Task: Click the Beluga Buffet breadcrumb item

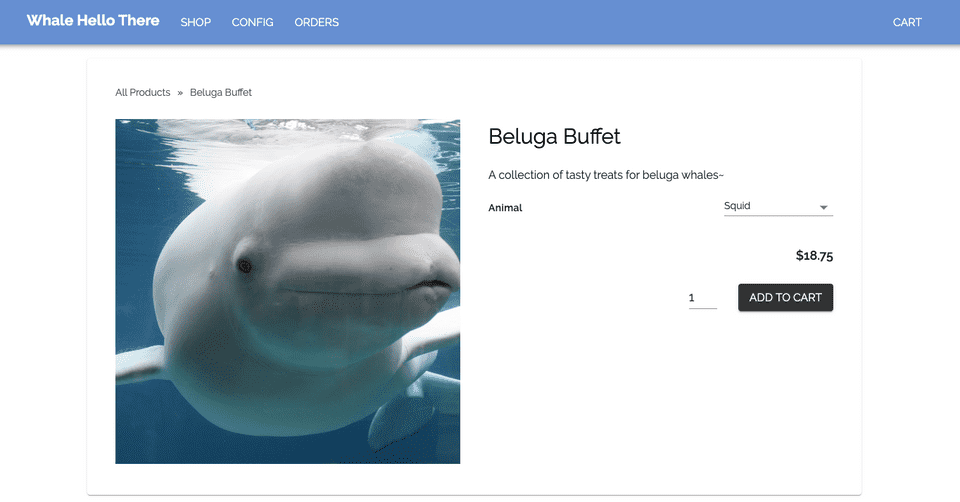Action: pyautogui.click(x=220, y=92)
